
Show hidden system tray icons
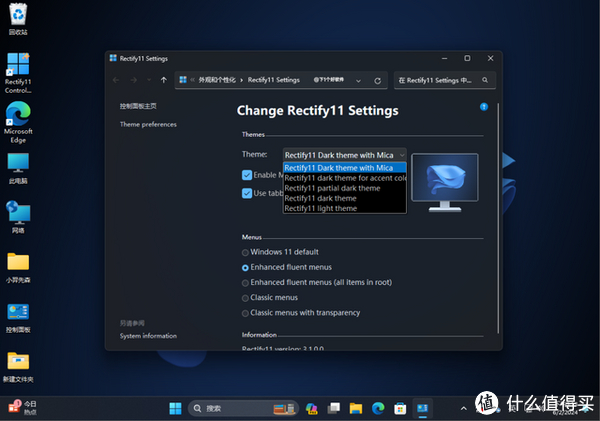(x=463, y=408)
